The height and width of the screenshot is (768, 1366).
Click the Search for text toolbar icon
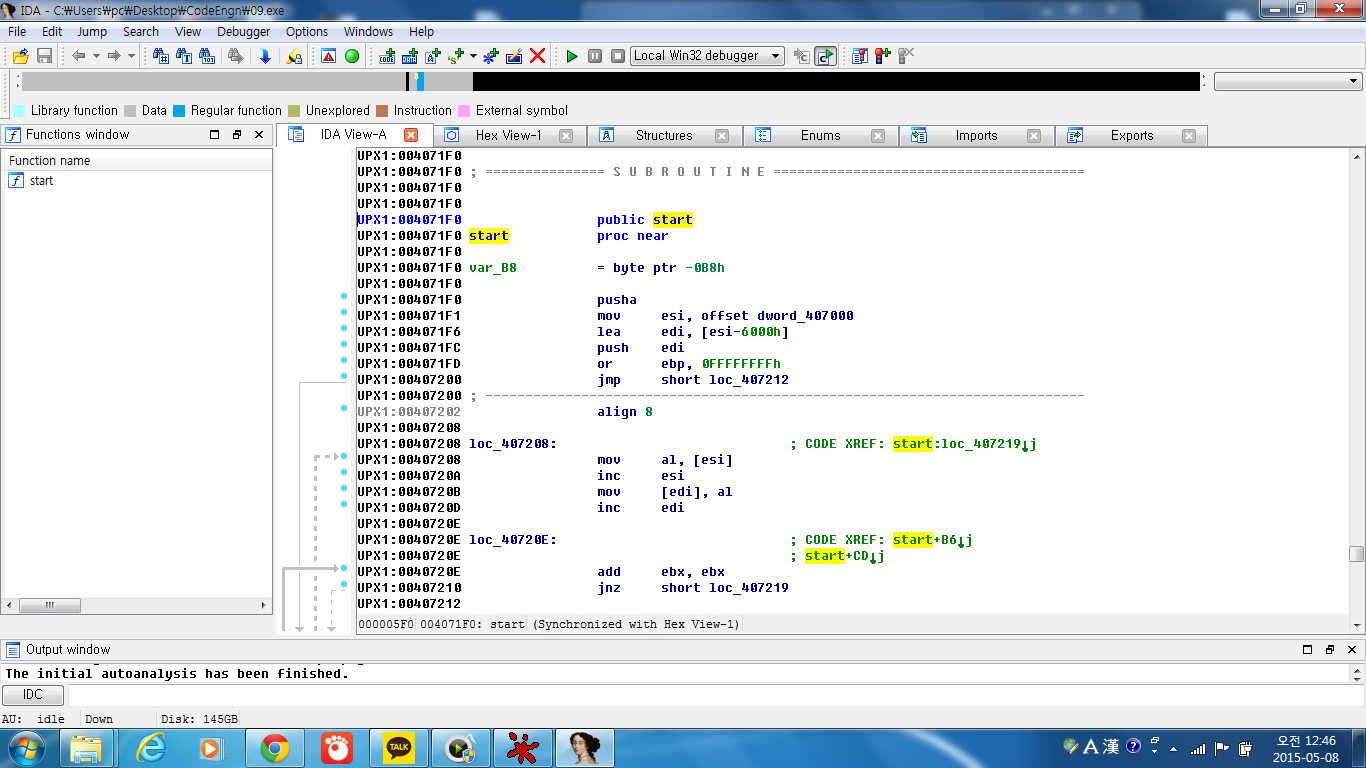[x=184, y=56]
